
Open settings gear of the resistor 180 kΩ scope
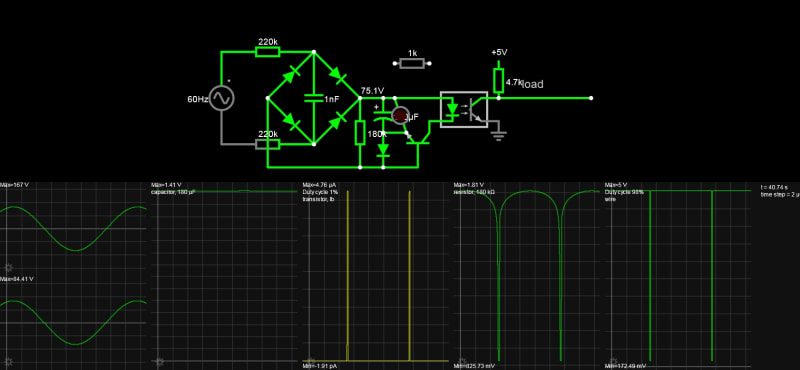click(461, 361)
